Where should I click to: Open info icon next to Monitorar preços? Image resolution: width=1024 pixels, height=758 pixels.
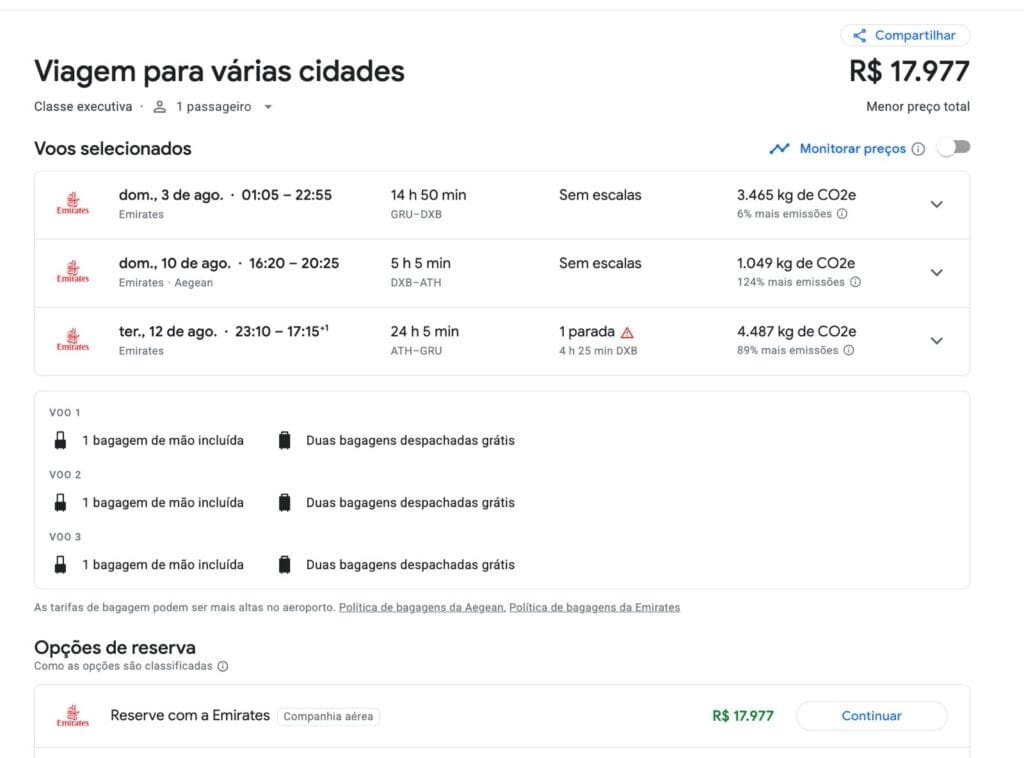[918, 149]
